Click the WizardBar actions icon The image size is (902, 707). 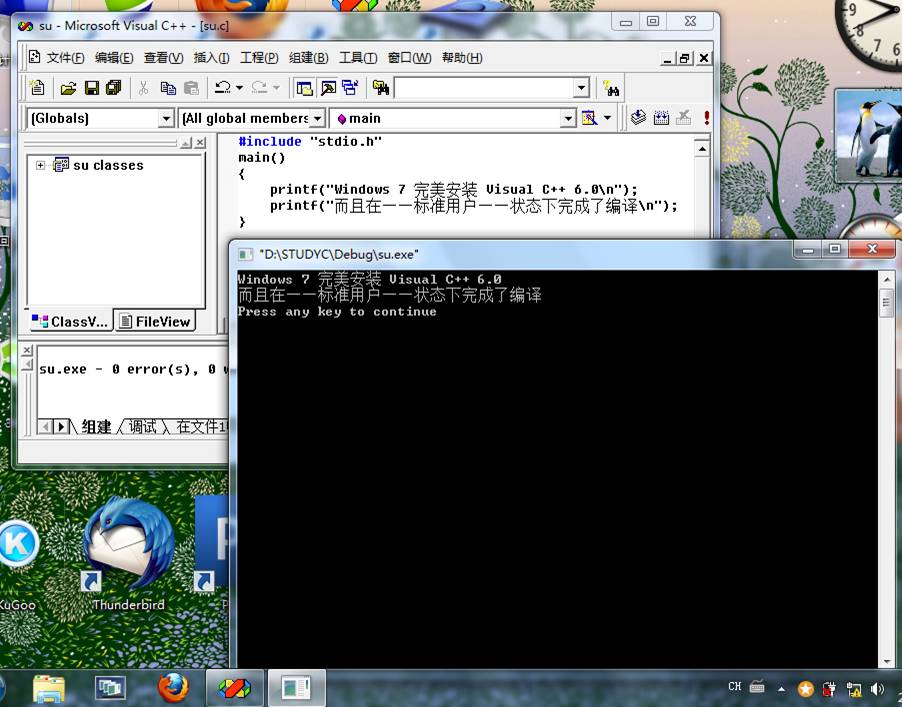click(x=589, y=118)
